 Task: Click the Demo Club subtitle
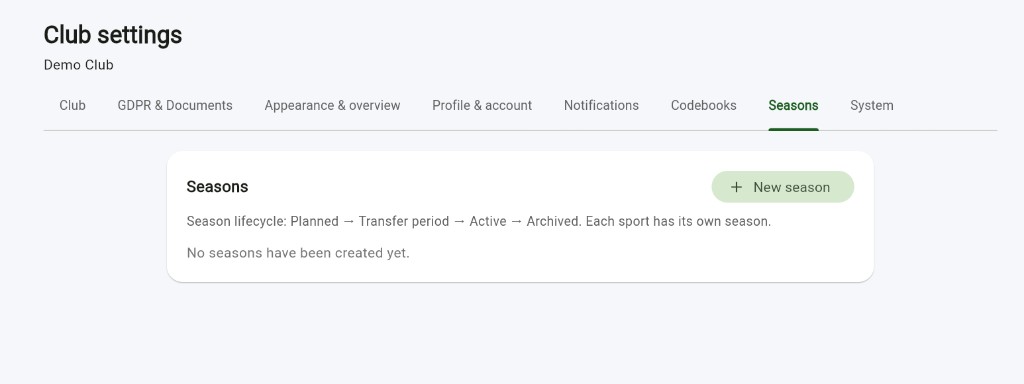[78, 65]
